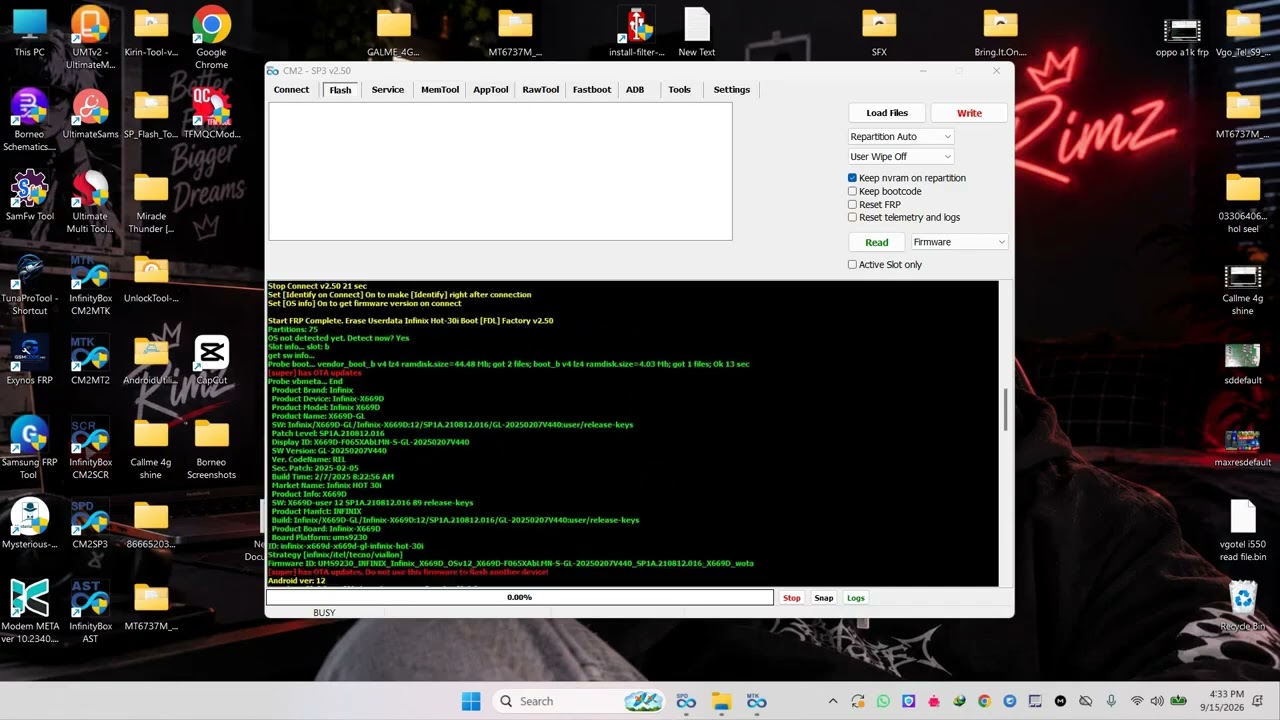Select the vgotel i550 read file.bin icon
1280x720 pixels.
point(1242,530)
